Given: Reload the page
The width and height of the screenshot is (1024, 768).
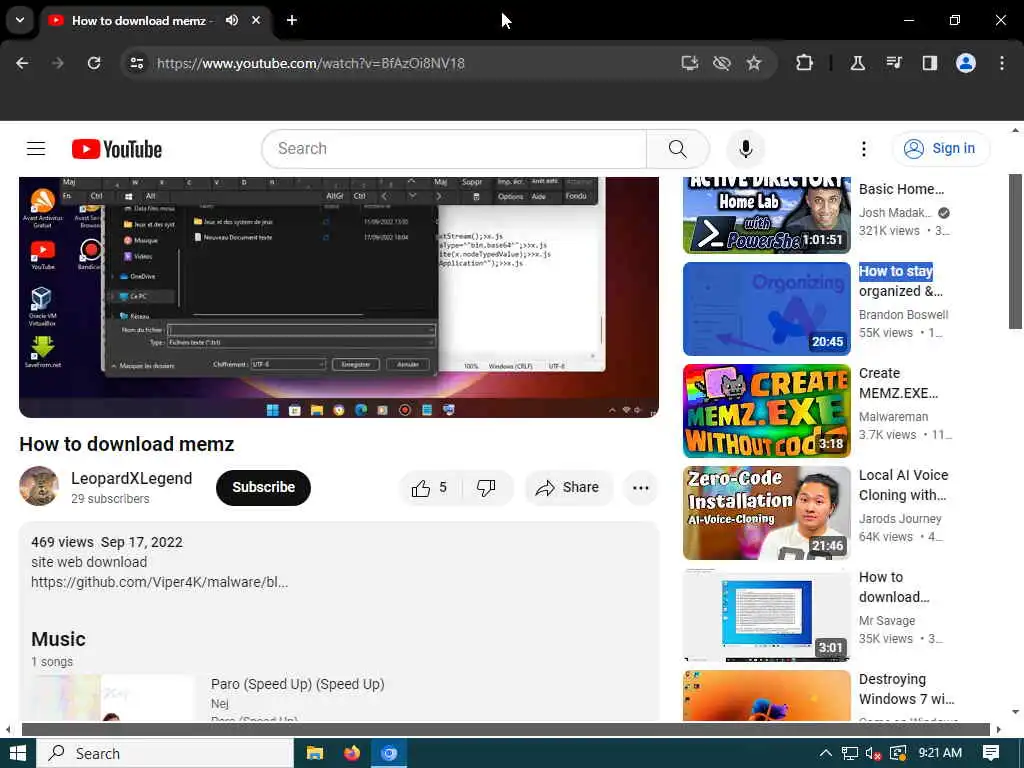Looking at the screenshot, I should point(94,63).
